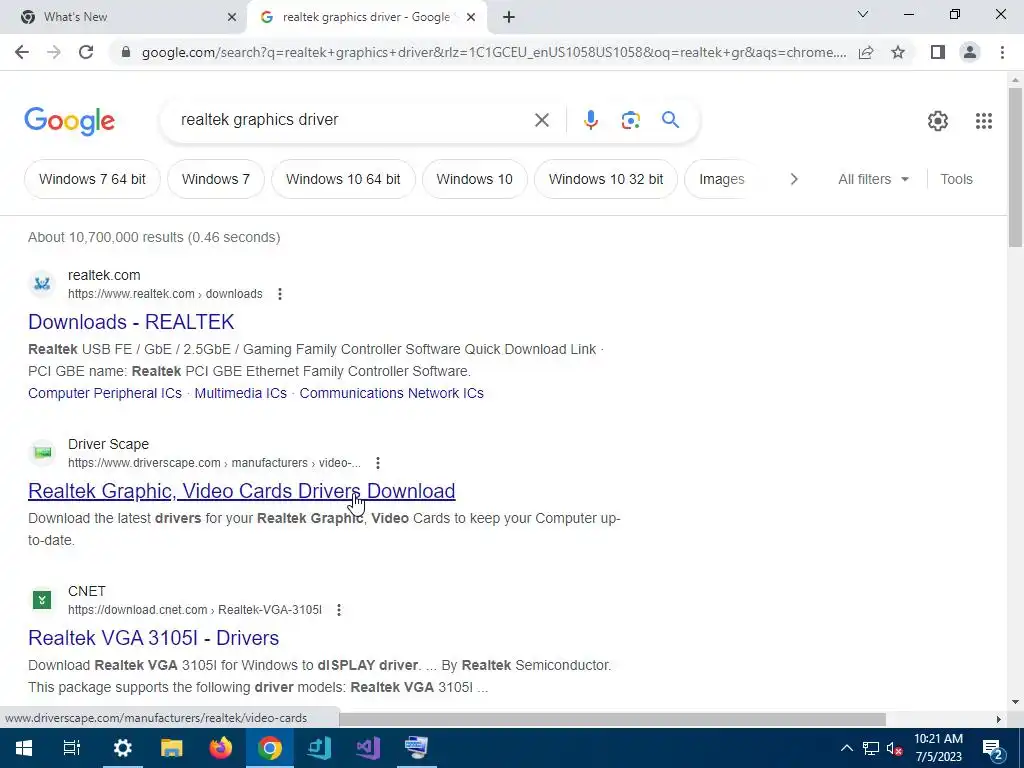The height and width of the screenshot is (768, 1024).
Task: Share this page from address bar
Action: point(866,52)
